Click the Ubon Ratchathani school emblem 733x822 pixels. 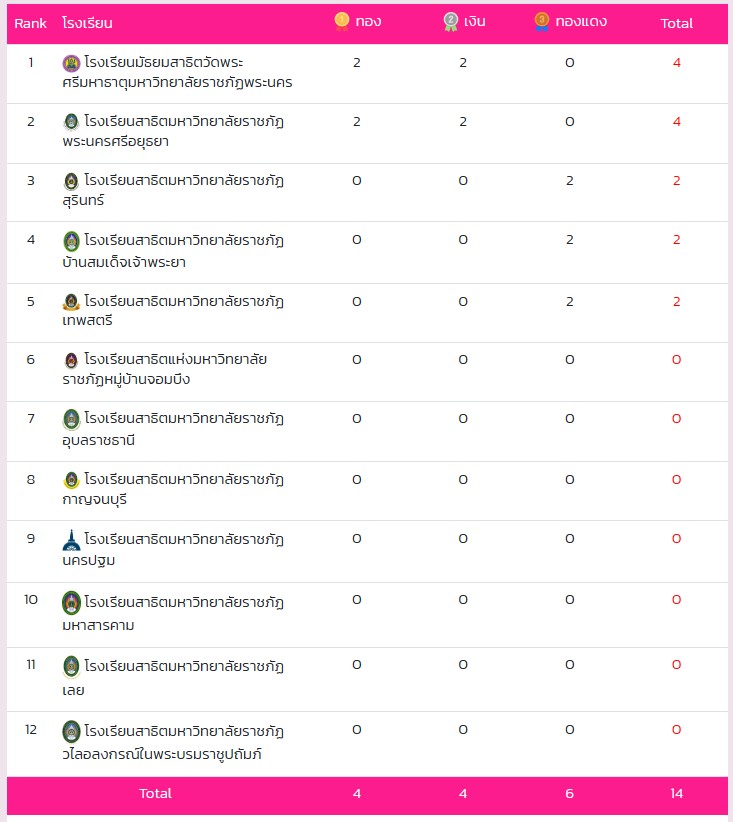[x=71, y=419]
